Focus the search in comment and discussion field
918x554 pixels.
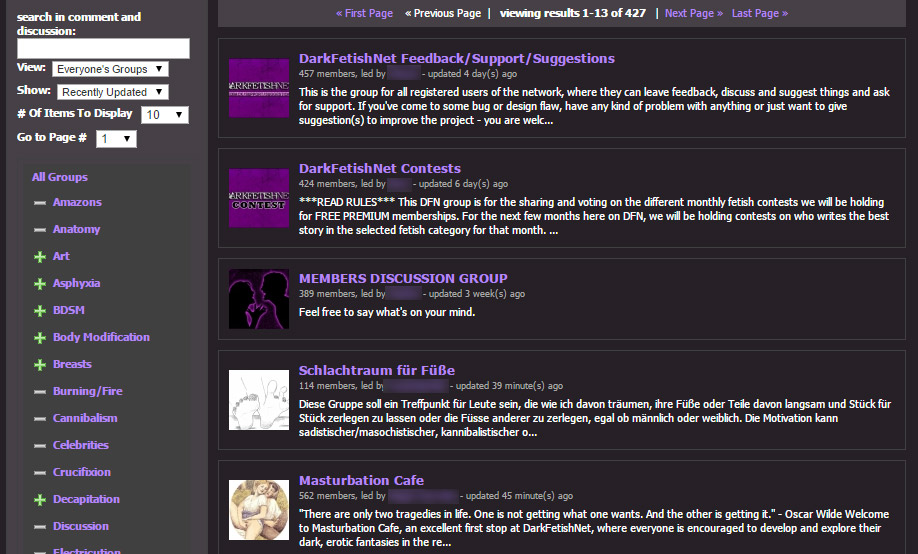103,49
